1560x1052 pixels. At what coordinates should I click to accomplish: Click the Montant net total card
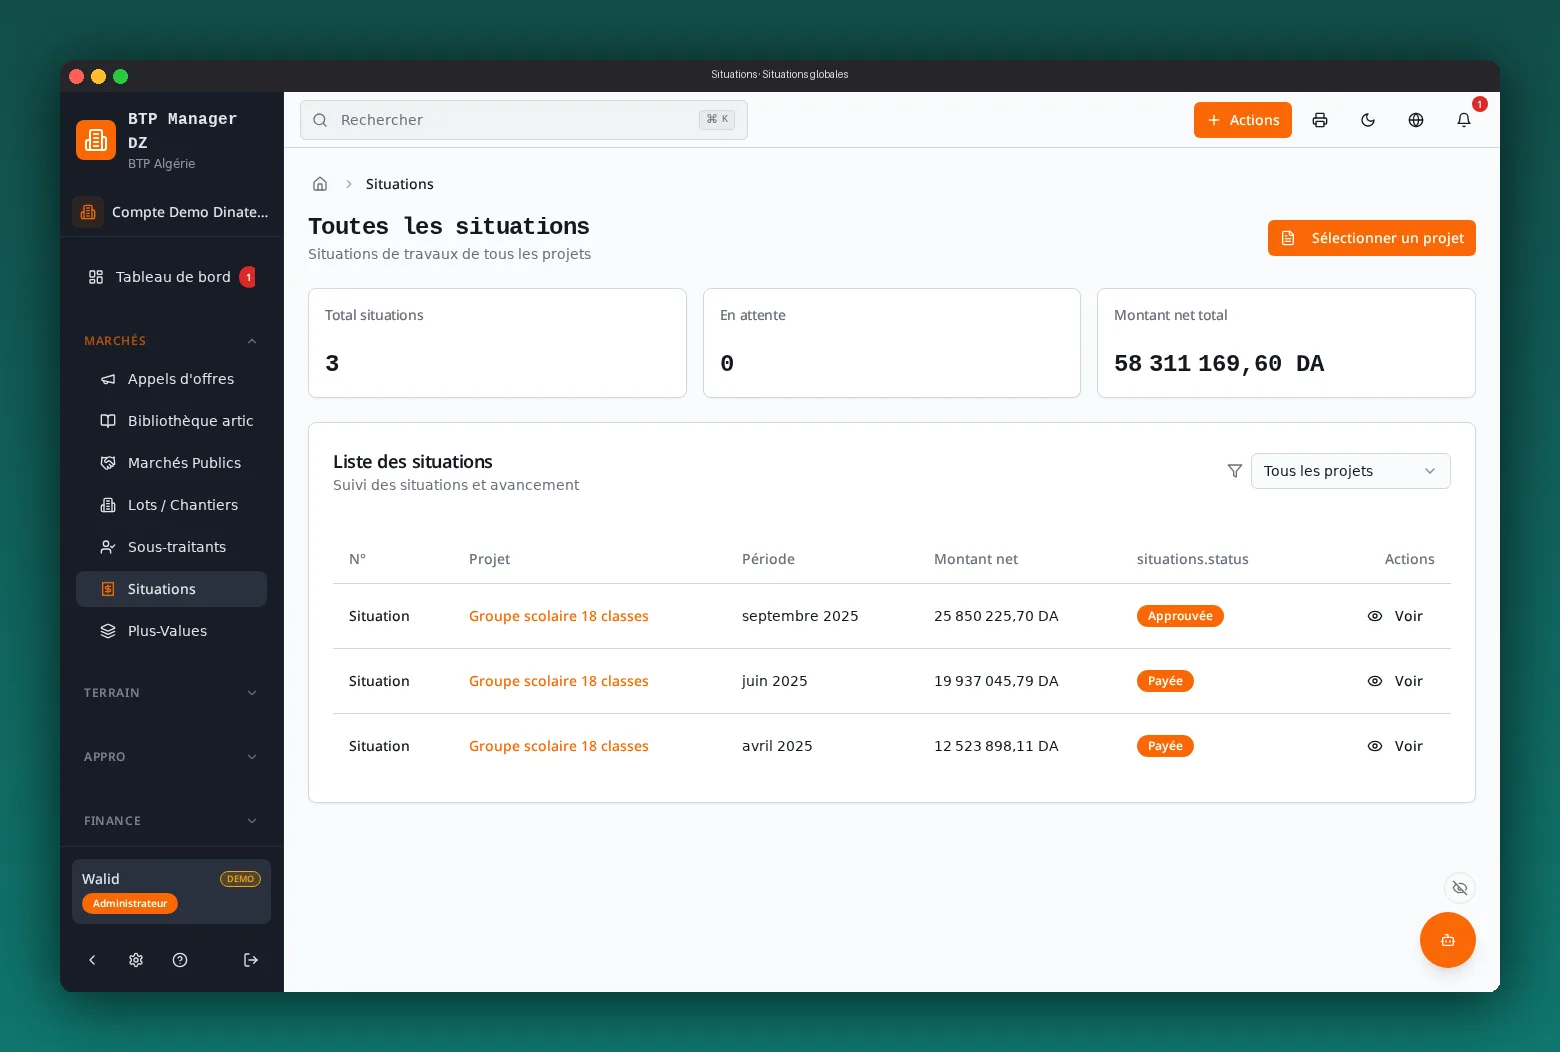(1286, 343)
